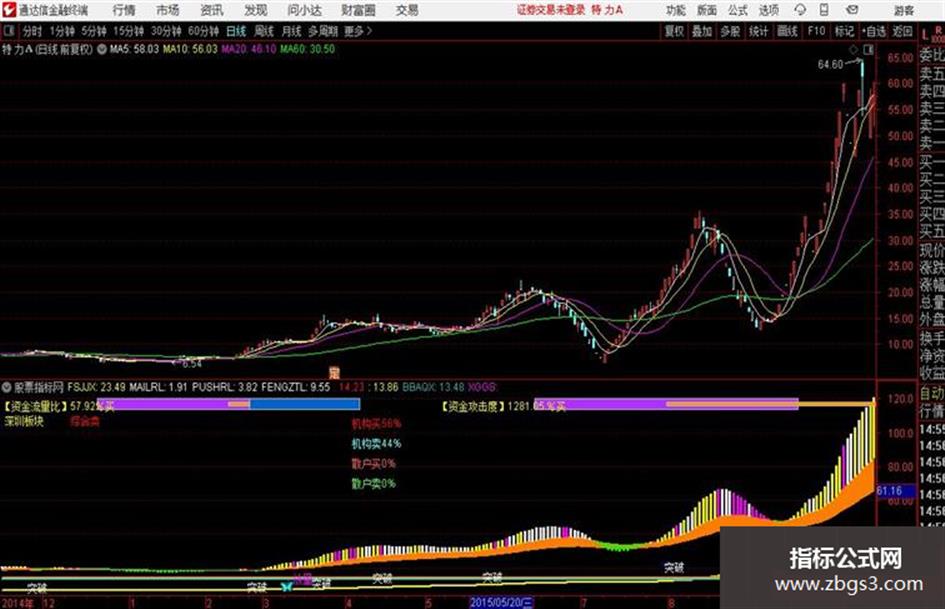Toggle the panel icon left of 分时
This screenshot has width=945, height=609.
(9, 30)
